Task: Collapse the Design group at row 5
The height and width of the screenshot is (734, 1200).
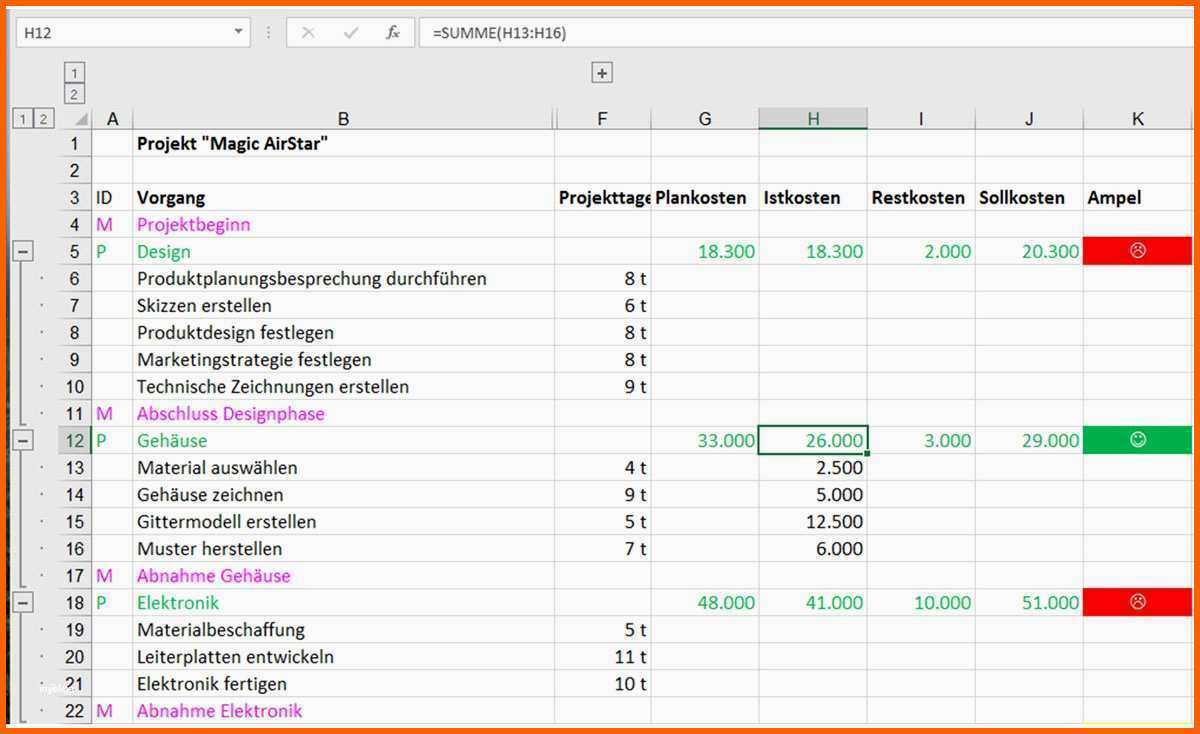Action: point(22,252)
